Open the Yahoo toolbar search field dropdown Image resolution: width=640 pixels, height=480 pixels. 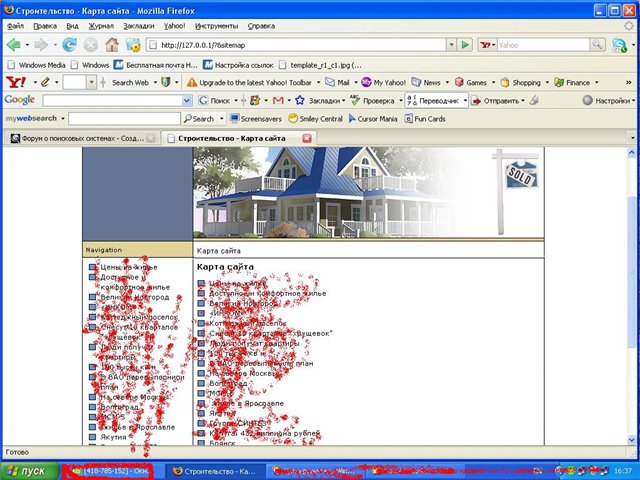pos(91,82)
